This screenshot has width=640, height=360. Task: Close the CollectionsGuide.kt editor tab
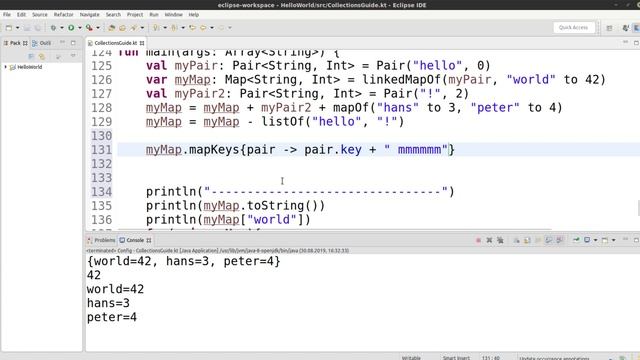coord(142,43)
